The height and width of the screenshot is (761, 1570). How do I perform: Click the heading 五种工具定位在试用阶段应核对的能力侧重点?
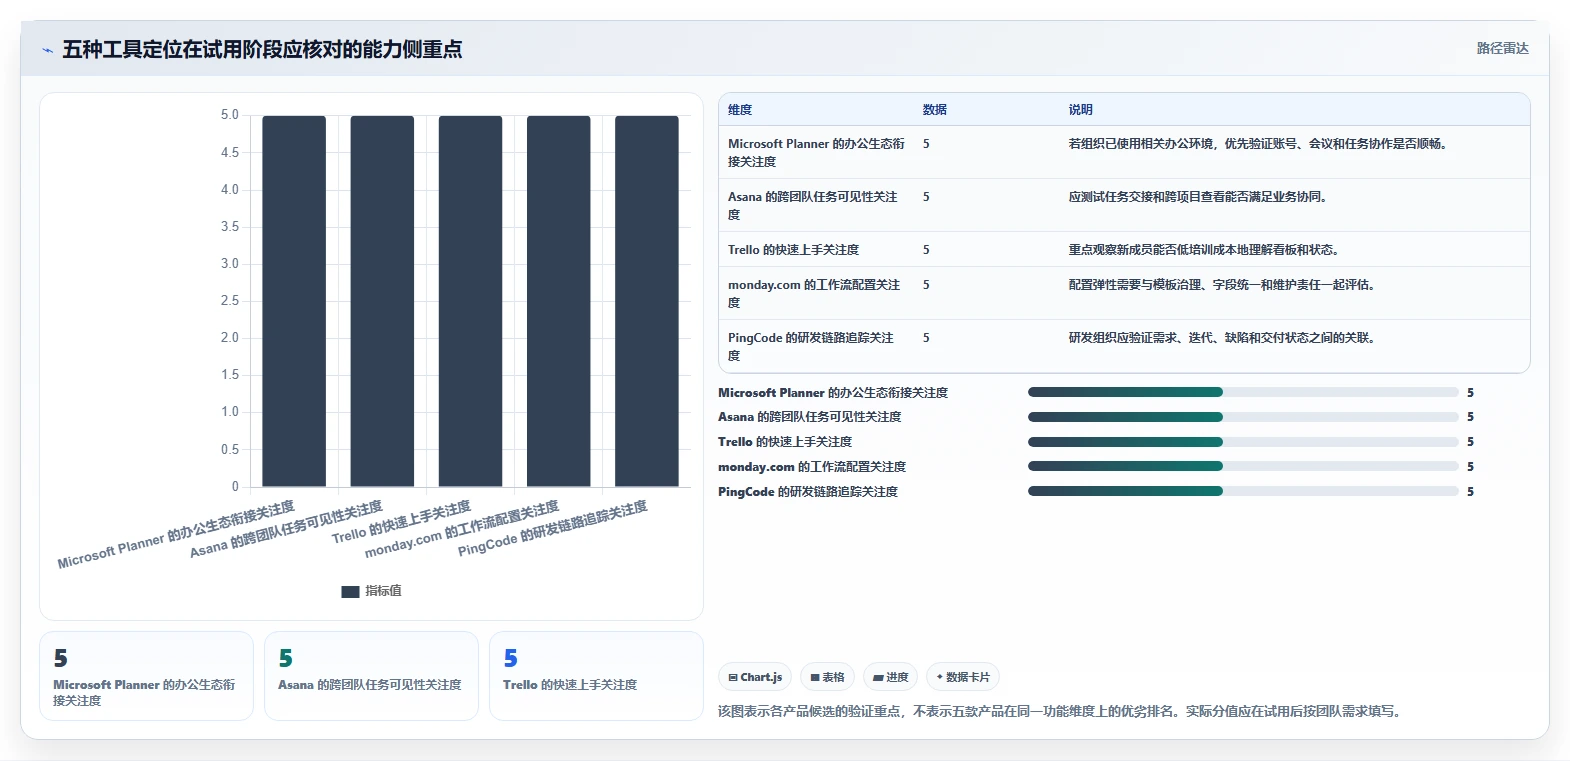(262, 50)
